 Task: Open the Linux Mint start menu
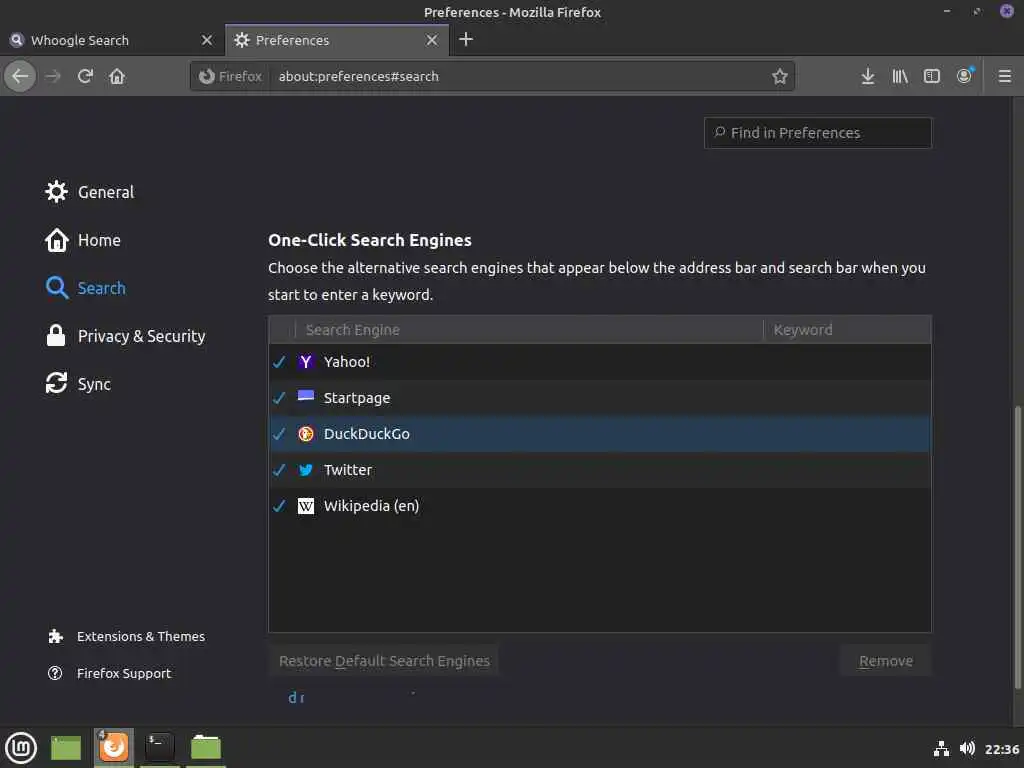[21, 748]
